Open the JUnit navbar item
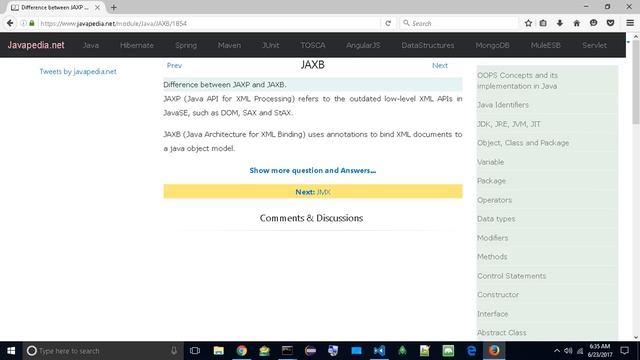Screen dimensions: 640x360 271,45
